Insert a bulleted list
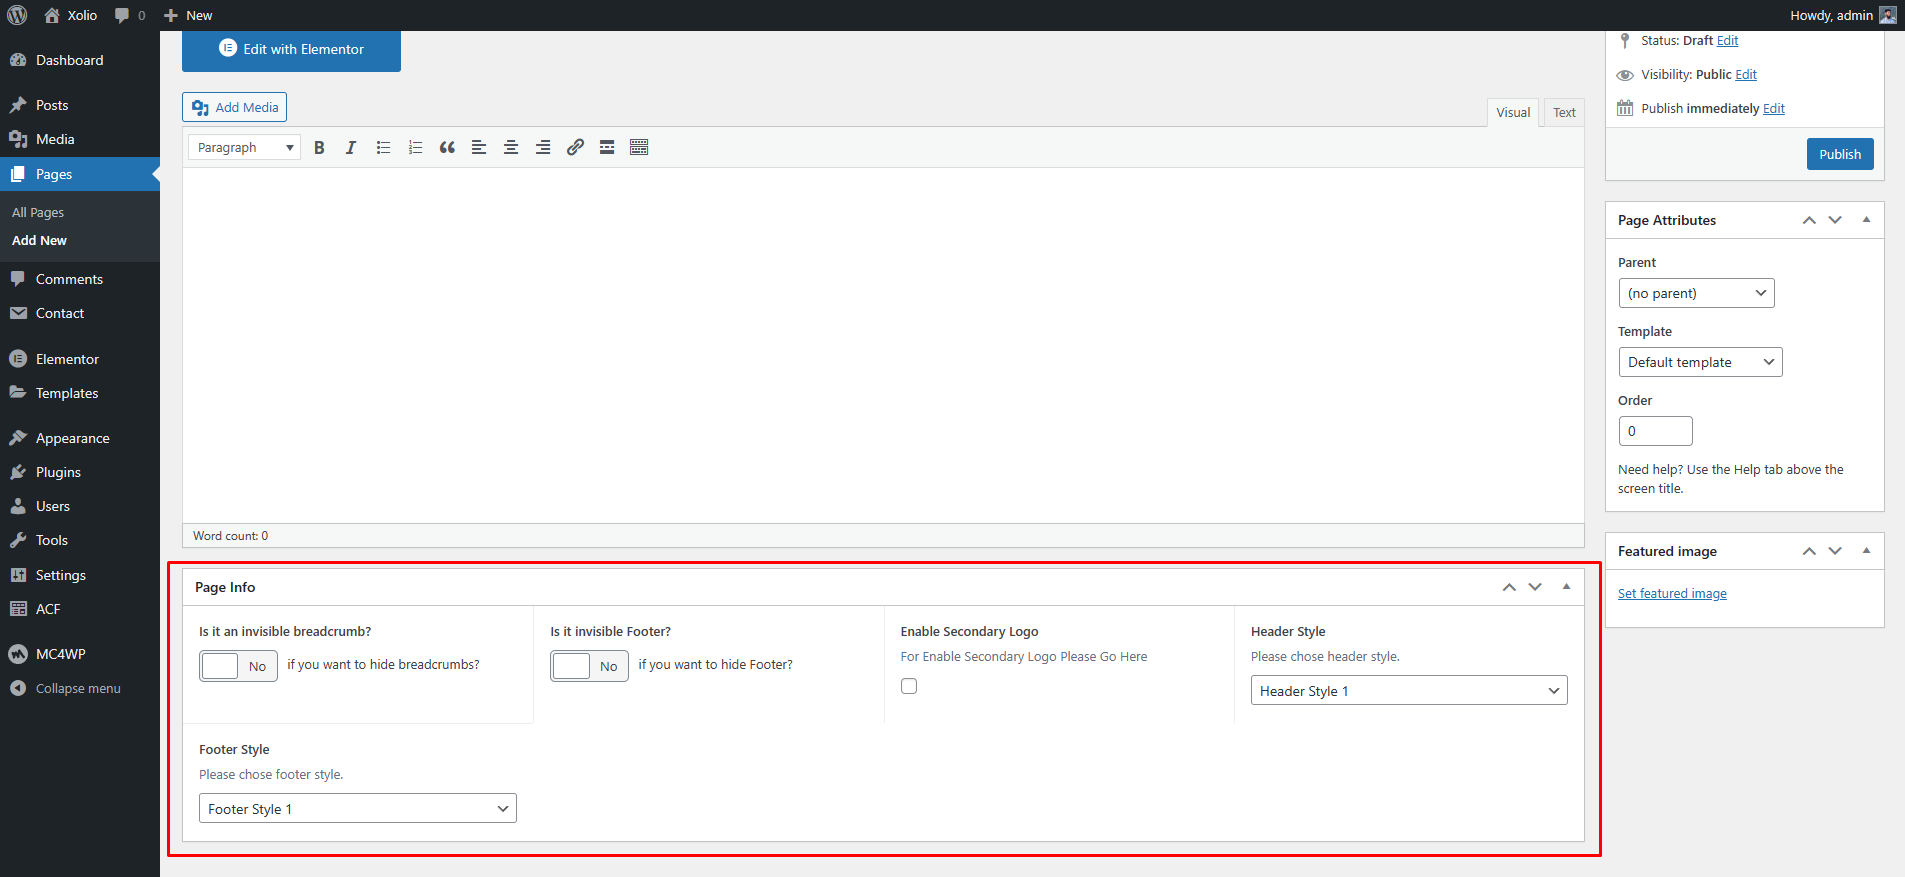1905x877 pixels. coord(383,148)
